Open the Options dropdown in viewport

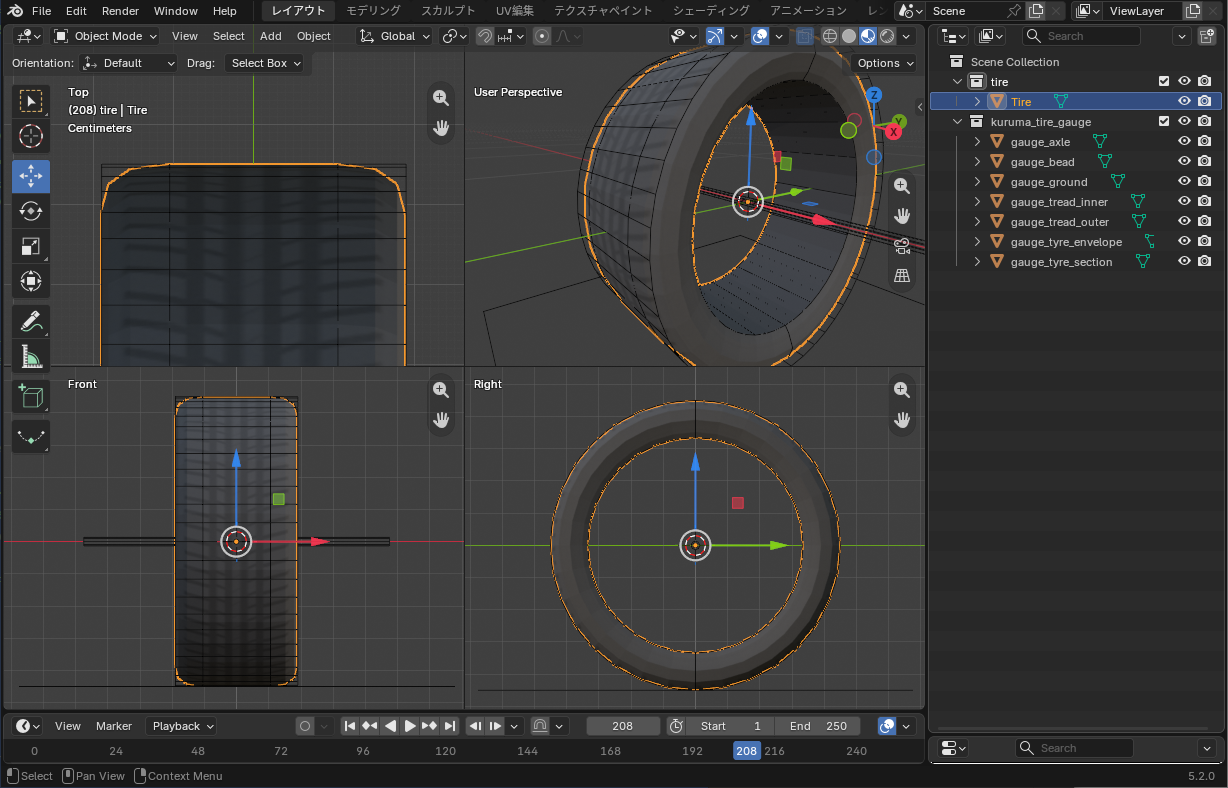click(885, 63)
